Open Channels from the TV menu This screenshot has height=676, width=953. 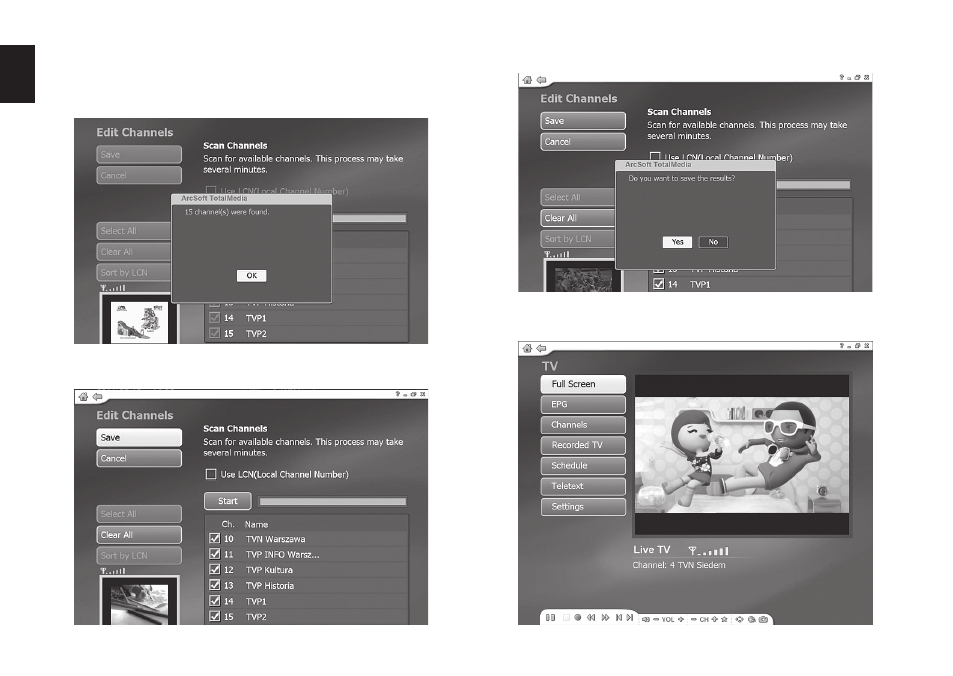pyautogui.click(x=583, y=425)
